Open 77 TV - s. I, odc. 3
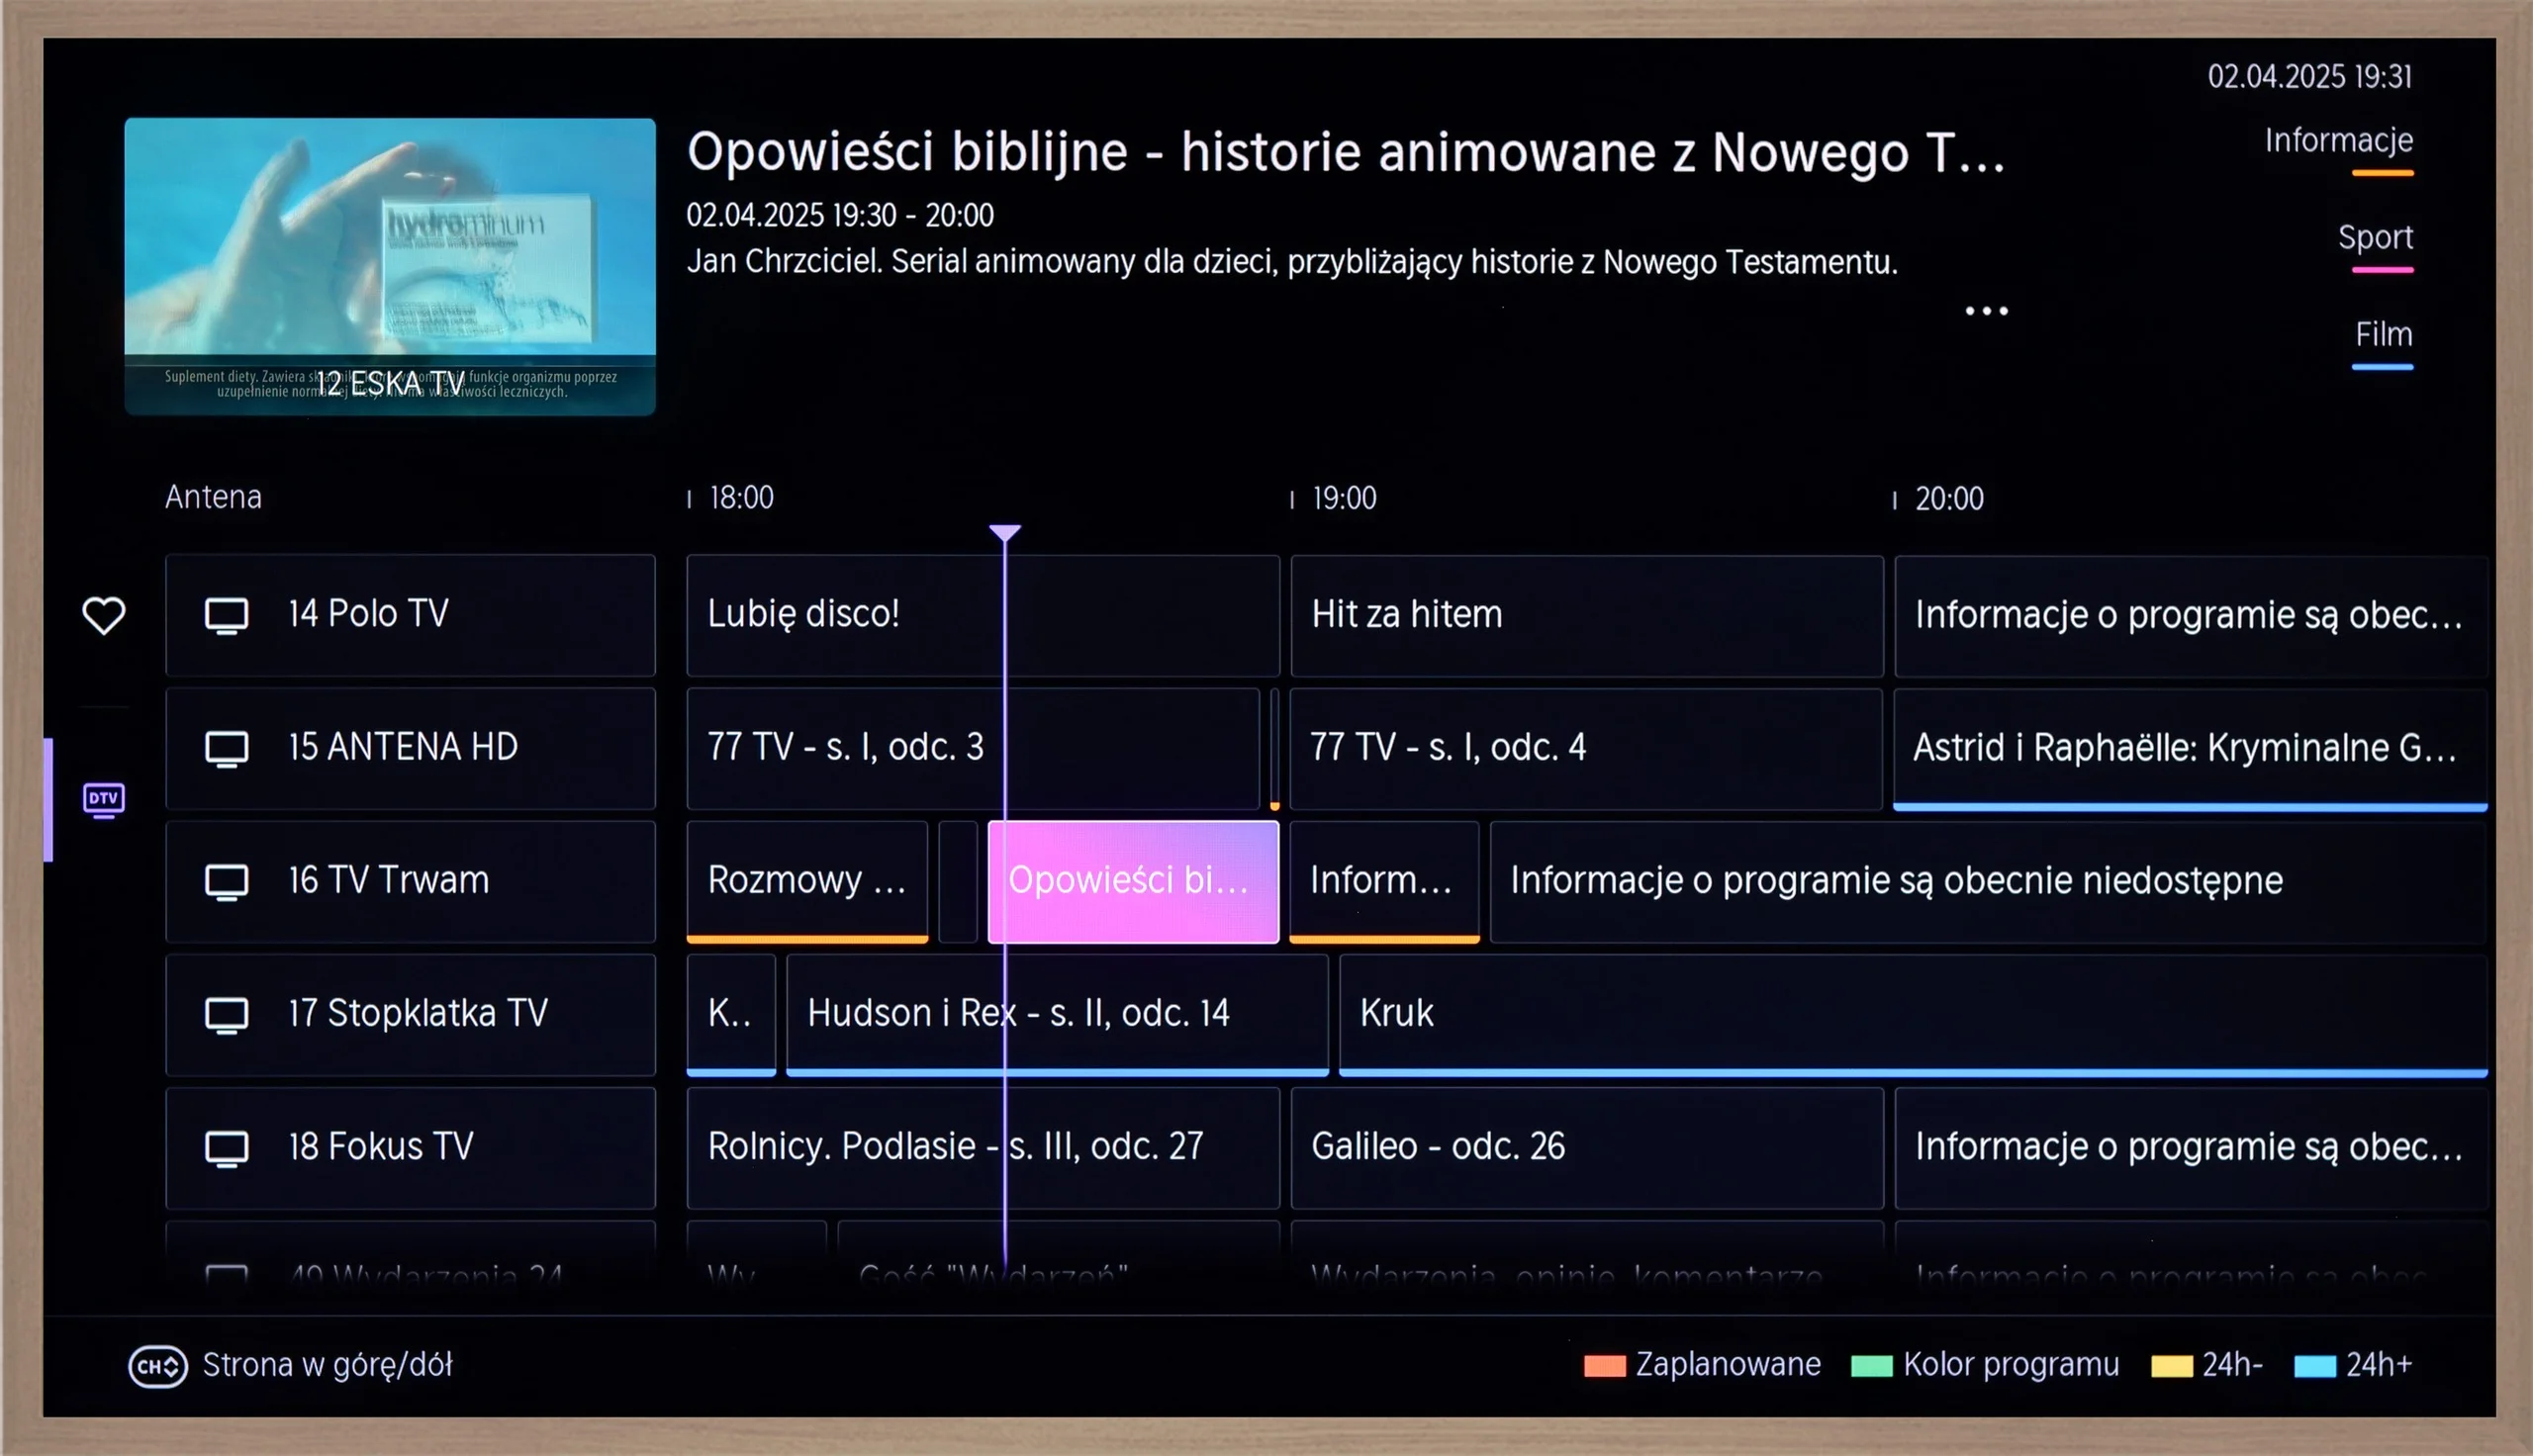Image resolution: width=2533 pixels, height=1456 pixels. (x=973, y=748)
